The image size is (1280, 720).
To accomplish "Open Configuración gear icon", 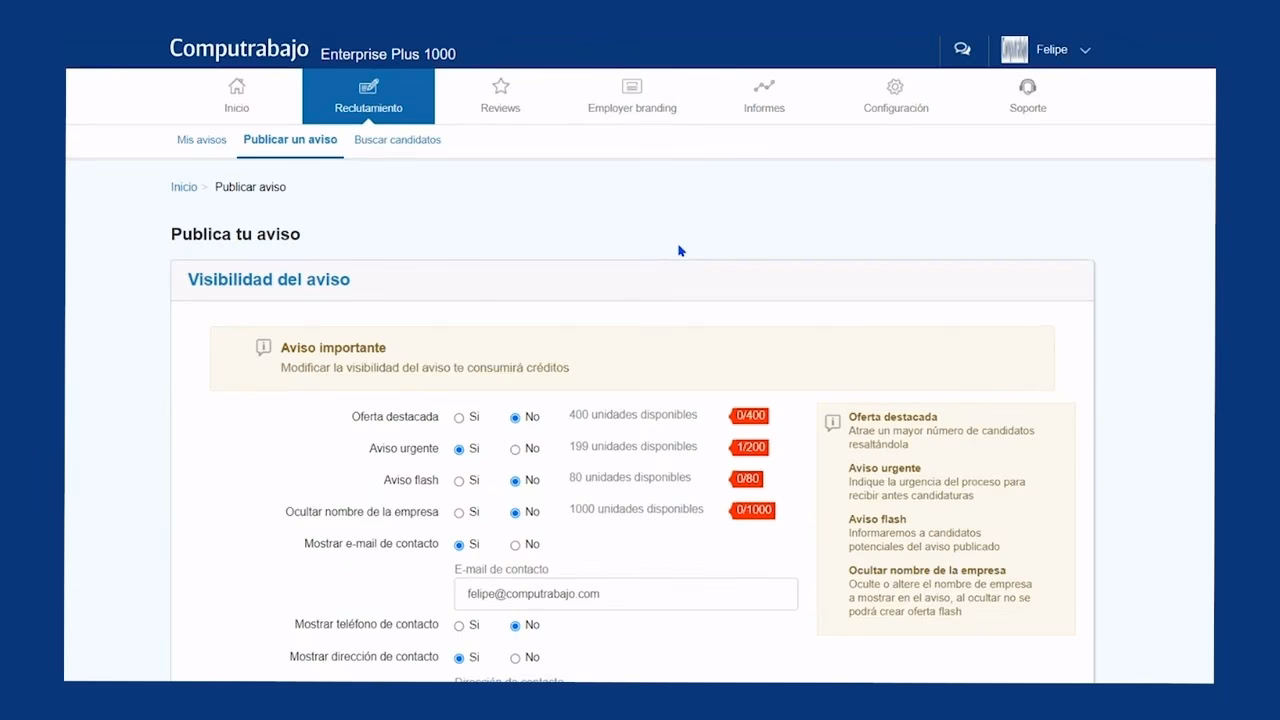I will coord(895,87).
